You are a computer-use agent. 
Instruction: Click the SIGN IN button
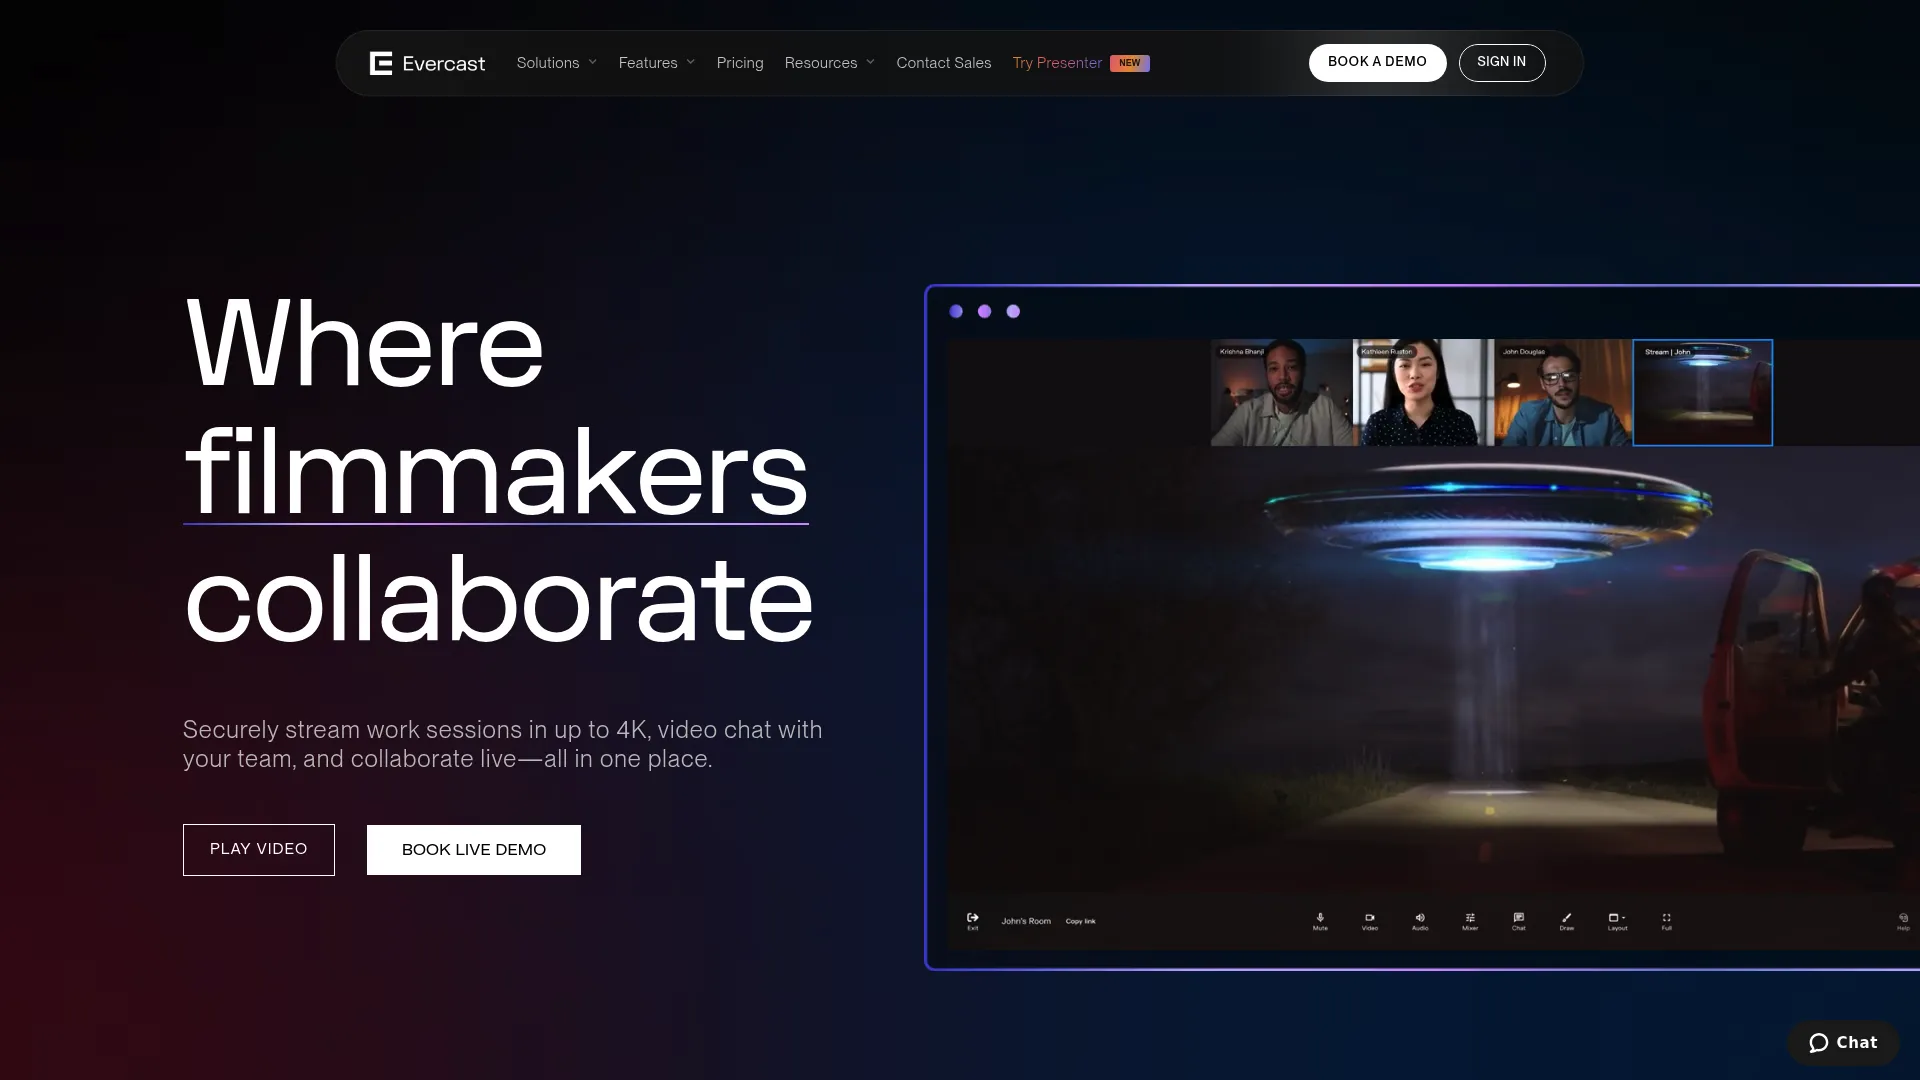click(x=1501, y=62)
